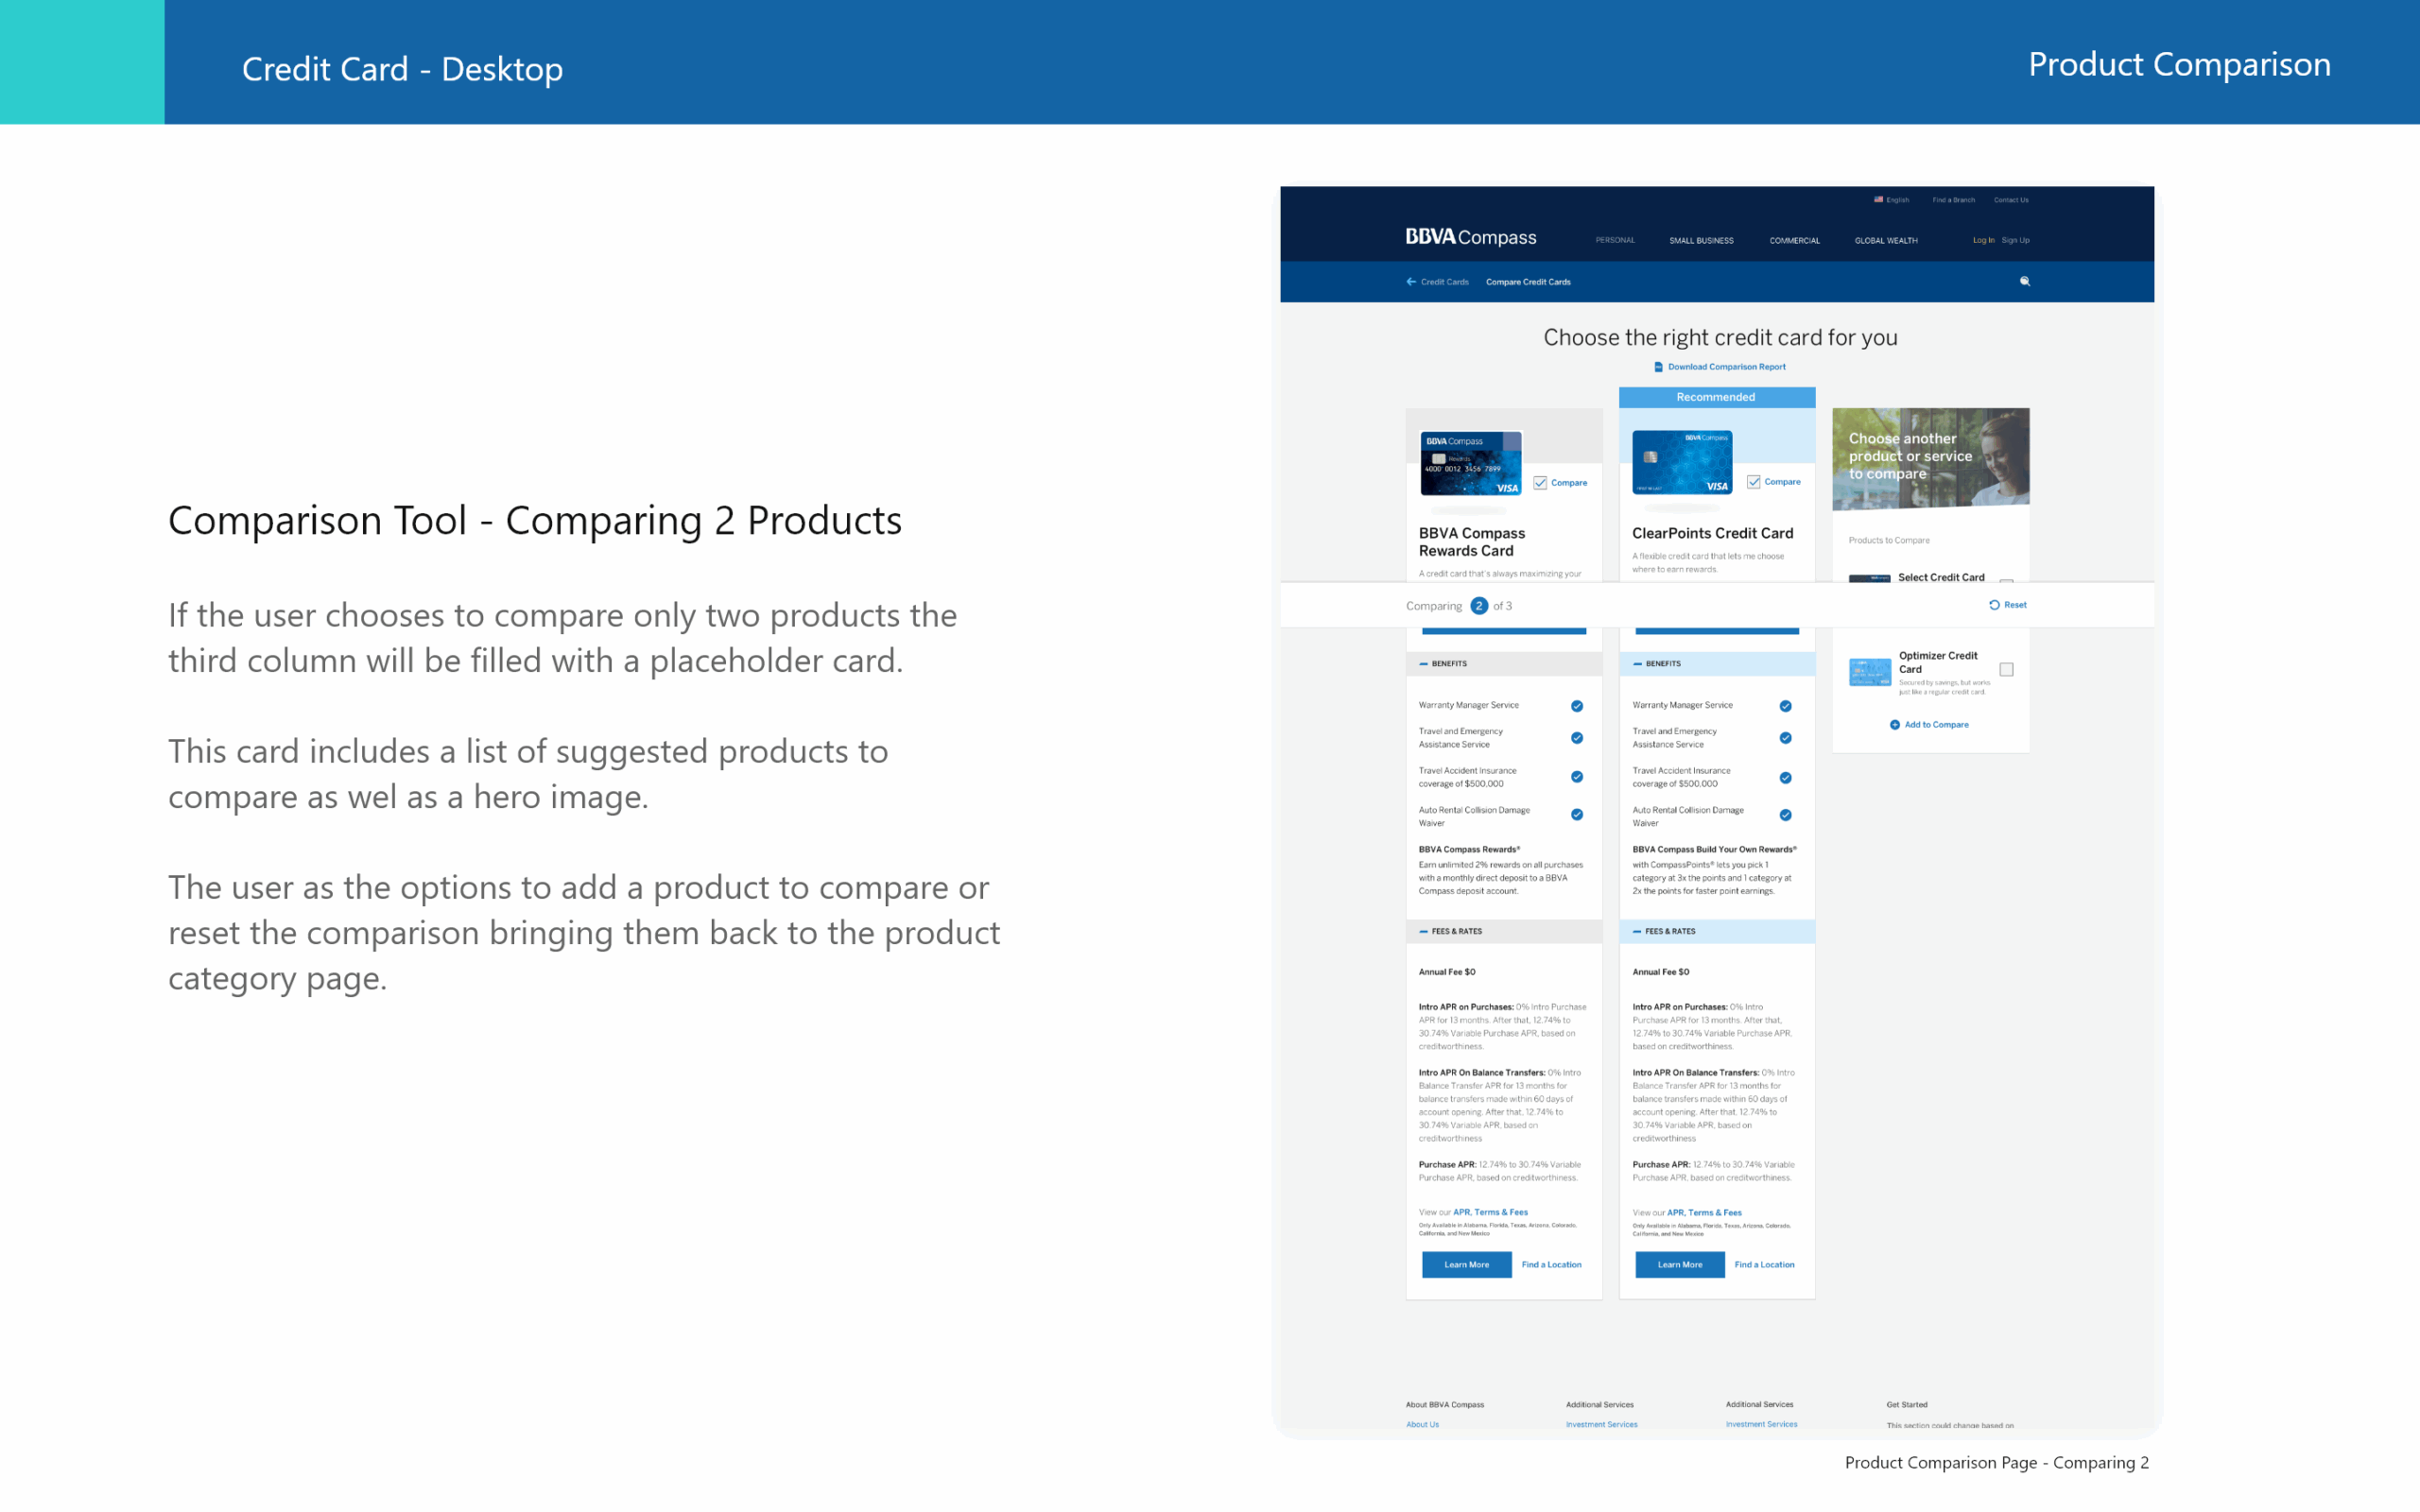Click the 'Credit Card - Desktop' slide title
The height and width of the screenshot is (1512, 2420).
click(x=402, y=69)
